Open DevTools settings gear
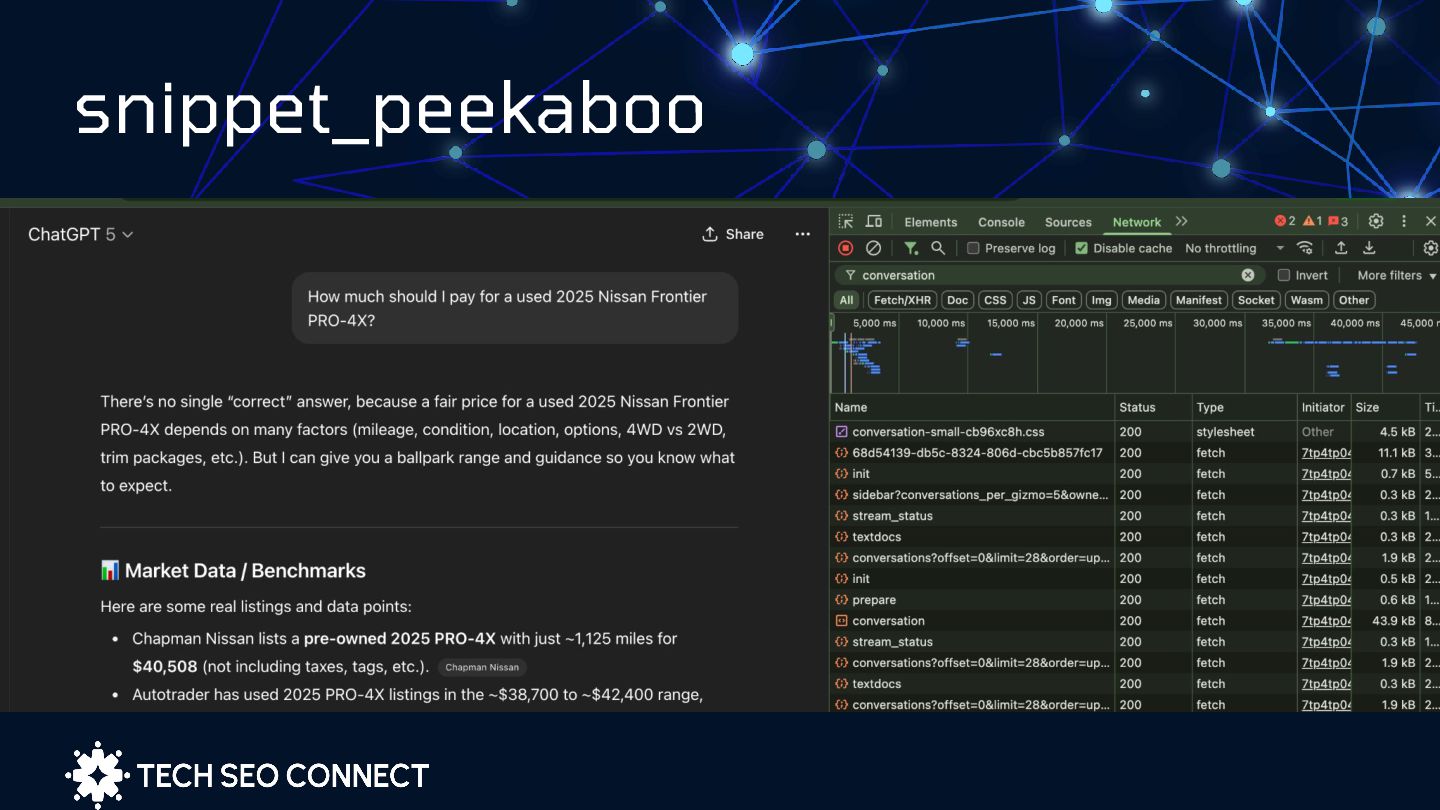 [x=1376, y=221]
